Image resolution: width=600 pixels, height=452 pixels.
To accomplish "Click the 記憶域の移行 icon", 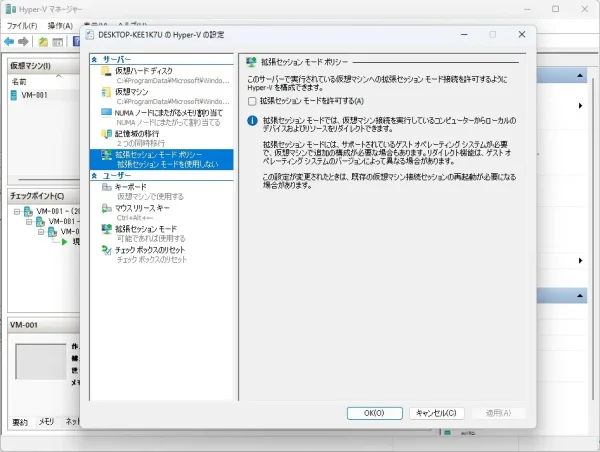I will click(x=106, y=134).
